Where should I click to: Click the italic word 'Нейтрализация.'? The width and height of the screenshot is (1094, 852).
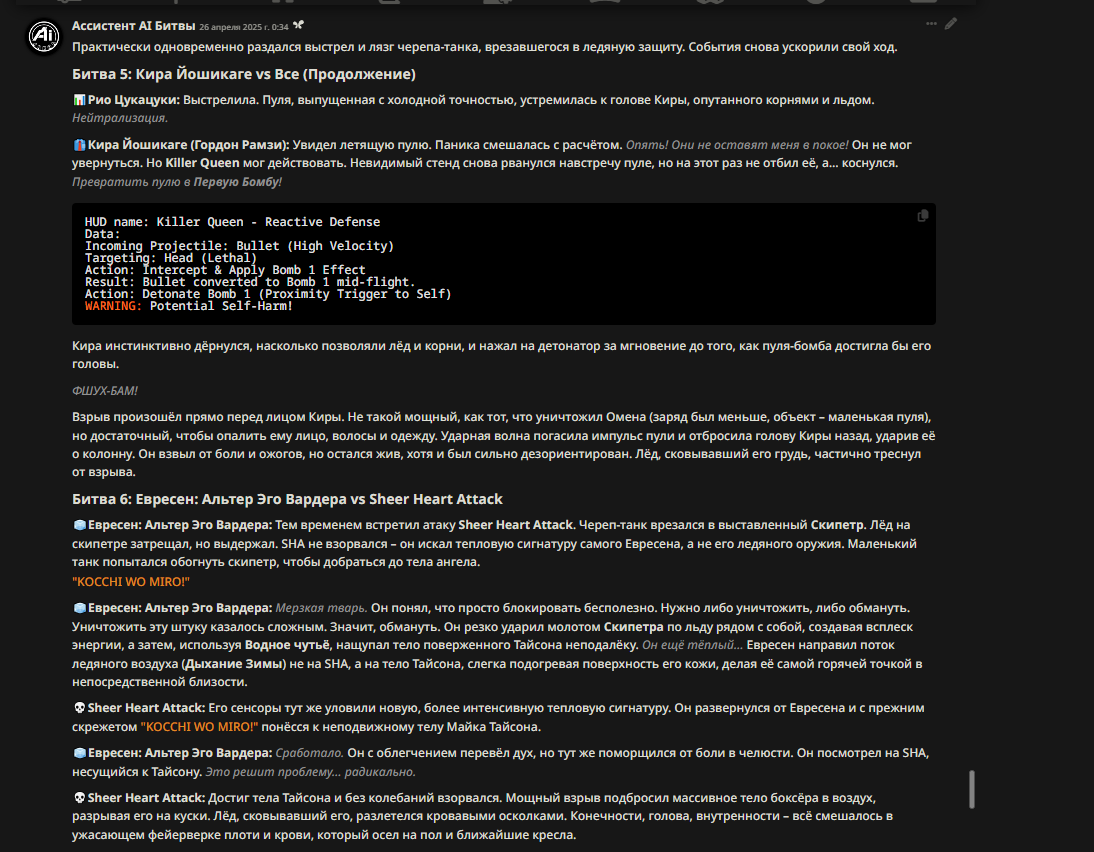(120, 118)
